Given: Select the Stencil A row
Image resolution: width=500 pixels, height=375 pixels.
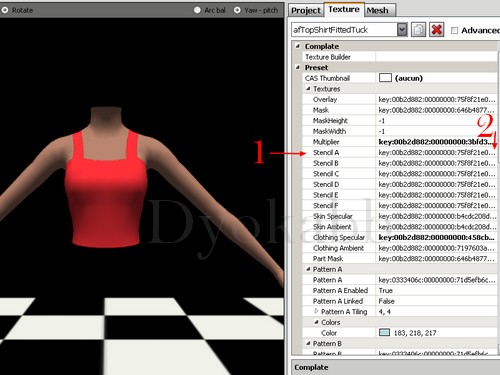Looking at the screenshot, I should tap(400, 152).
